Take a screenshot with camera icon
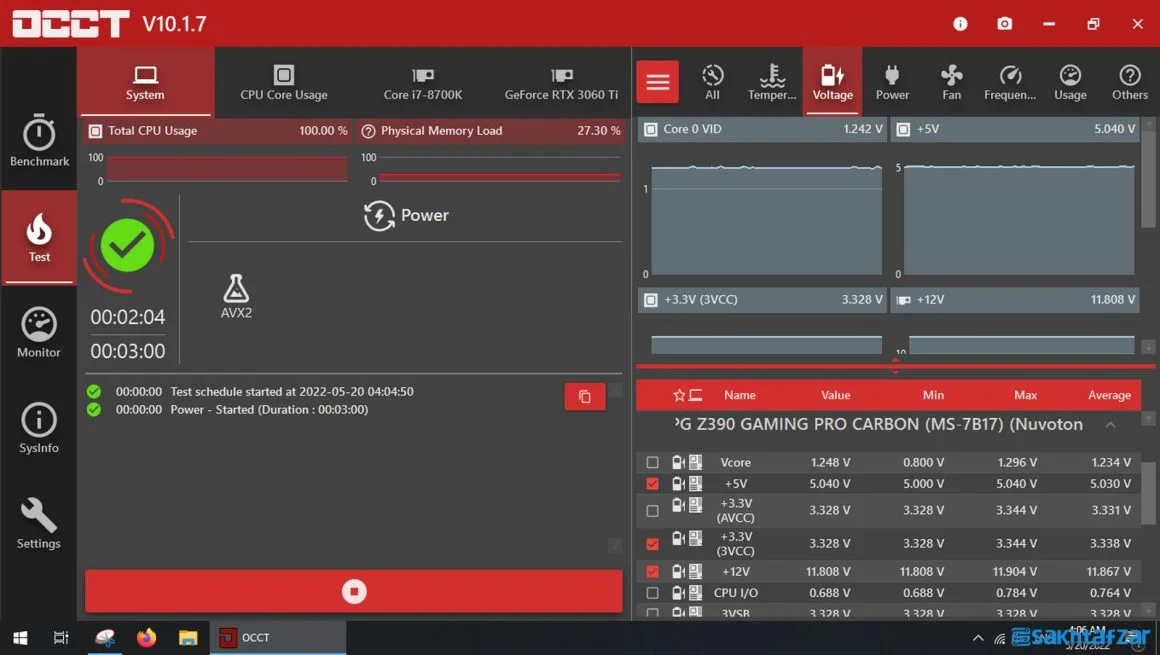Screen dimensions: 1160x655 pyautogui.click(x=1005, y=24)
